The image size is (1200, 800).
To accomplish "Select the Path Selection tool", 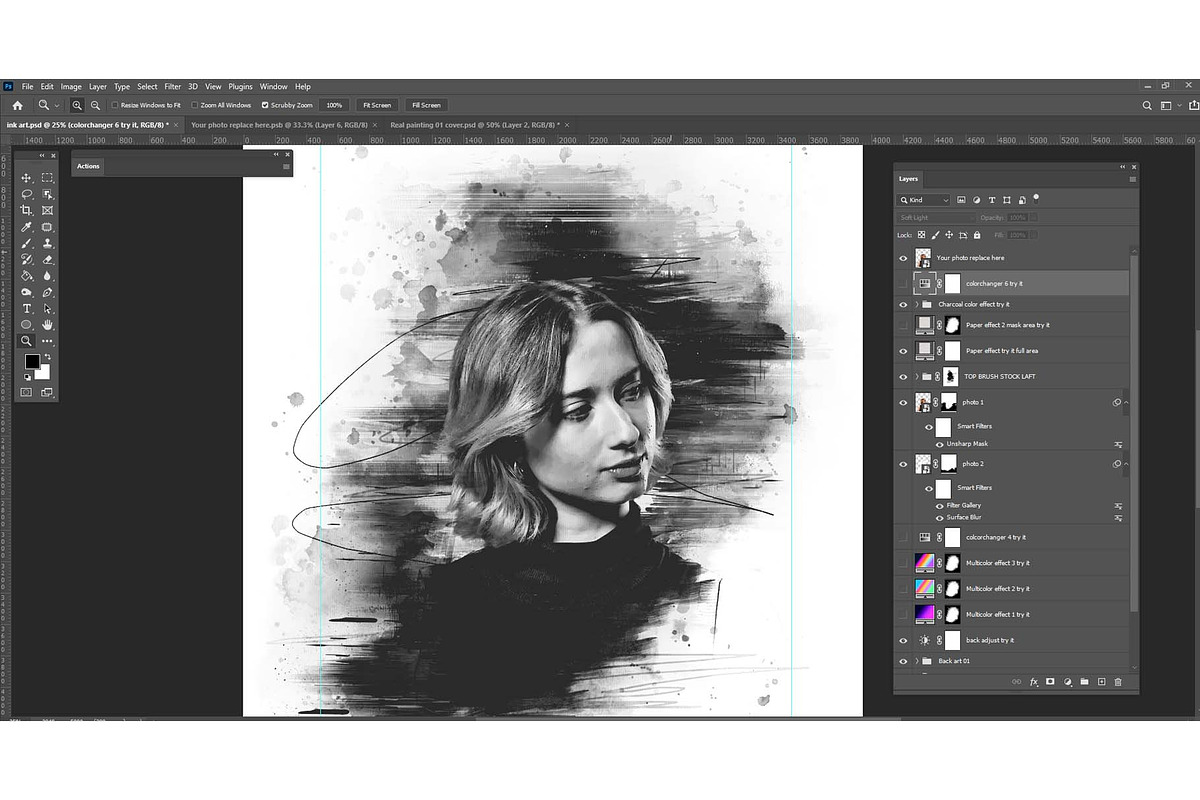I will pos(47,308).
